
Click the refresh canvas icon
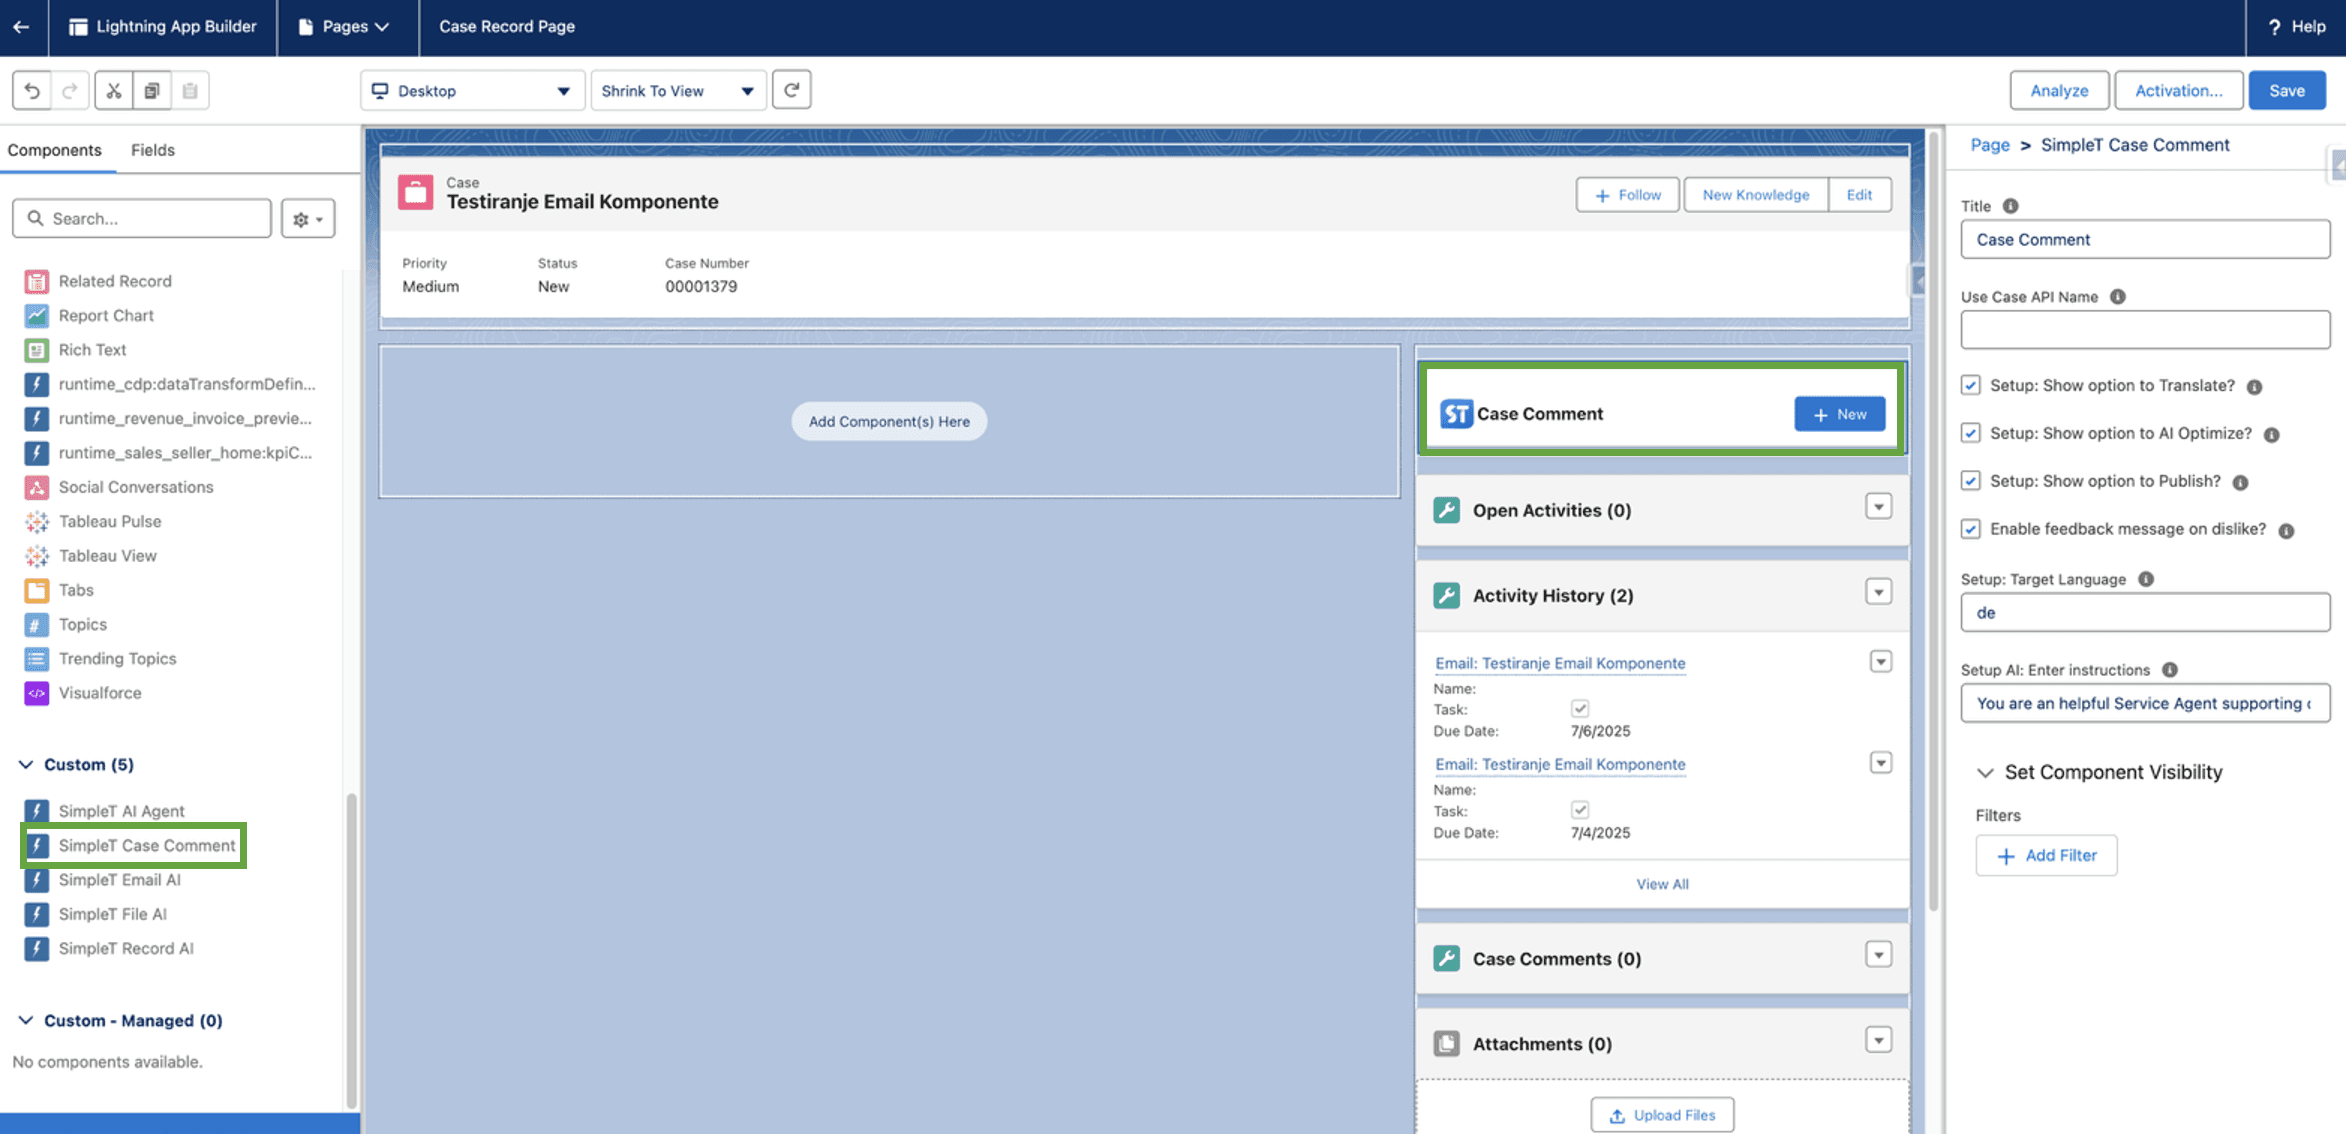coord(791,90)
